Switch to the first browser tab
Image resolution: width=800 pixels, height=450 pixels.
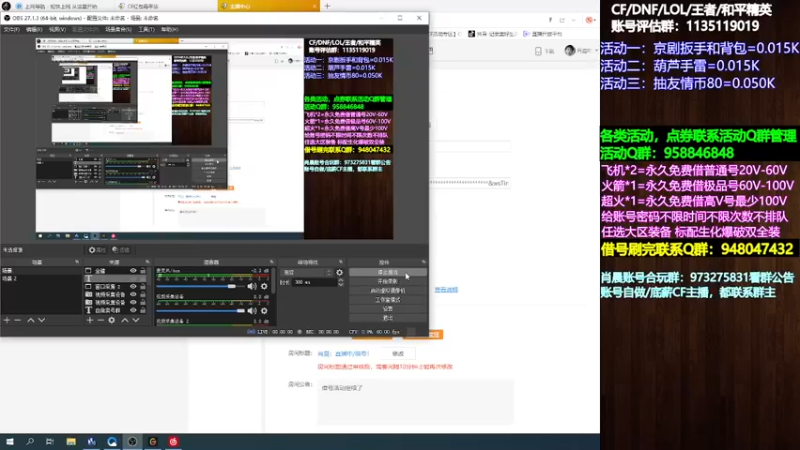pyautogui.click(x=59, y=6)
